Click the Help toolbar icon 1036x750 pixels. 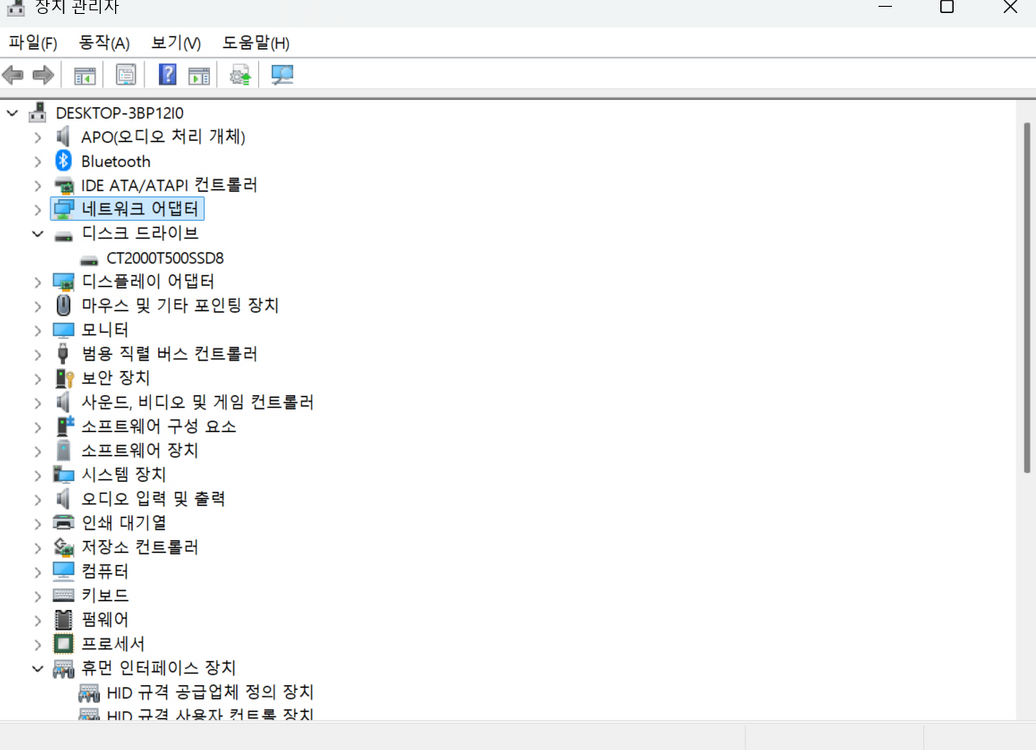[x=167, y=74]
